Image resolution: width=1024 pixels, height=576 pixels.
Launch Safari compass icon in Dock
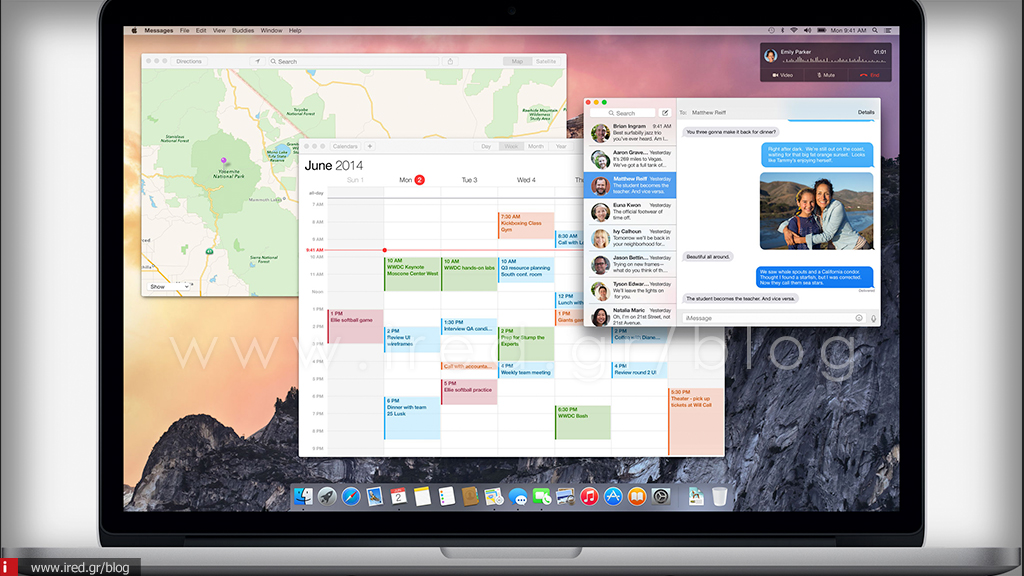pos(351,497)
